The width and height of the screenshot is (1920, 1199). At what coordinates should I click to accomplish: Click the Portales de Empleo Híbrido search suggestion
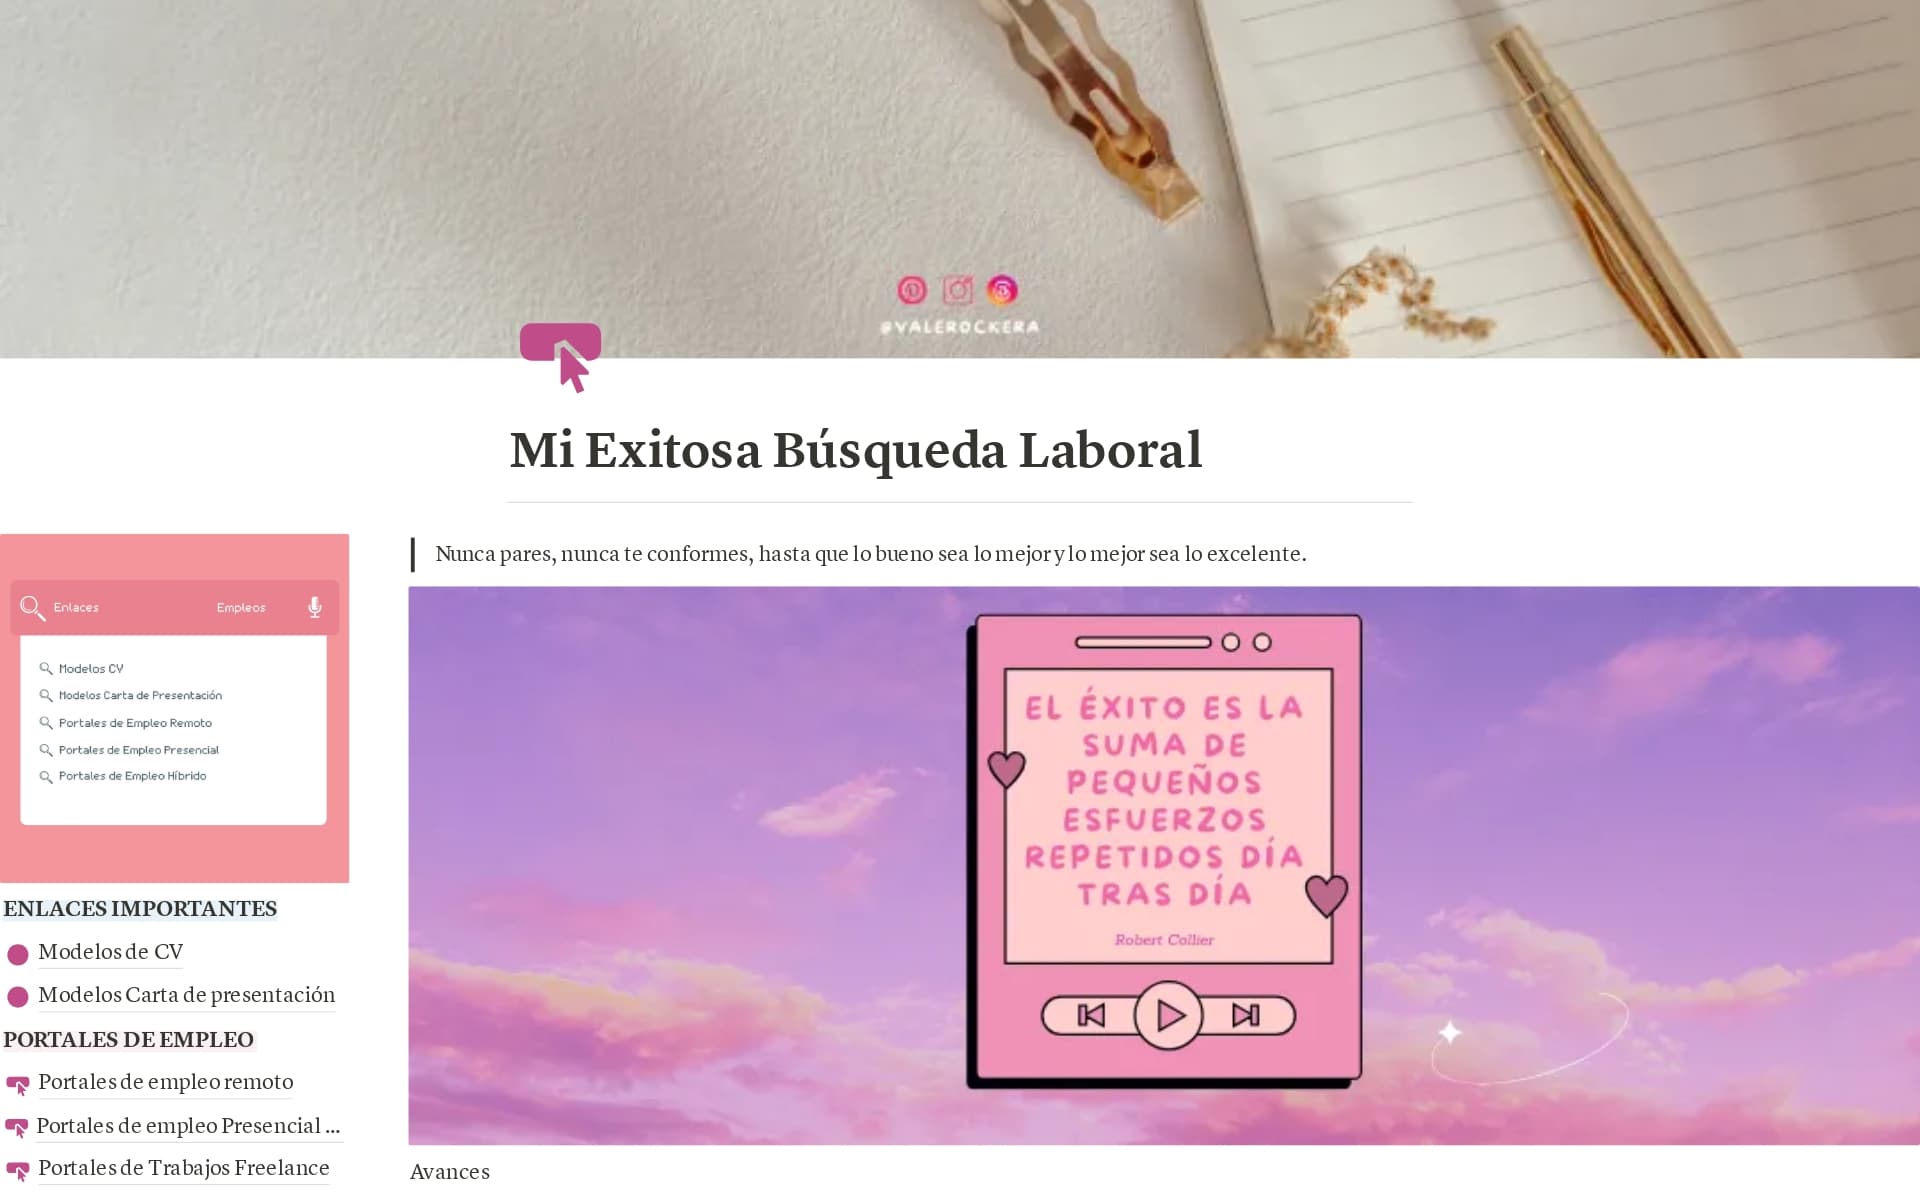(x=132, y=776)
